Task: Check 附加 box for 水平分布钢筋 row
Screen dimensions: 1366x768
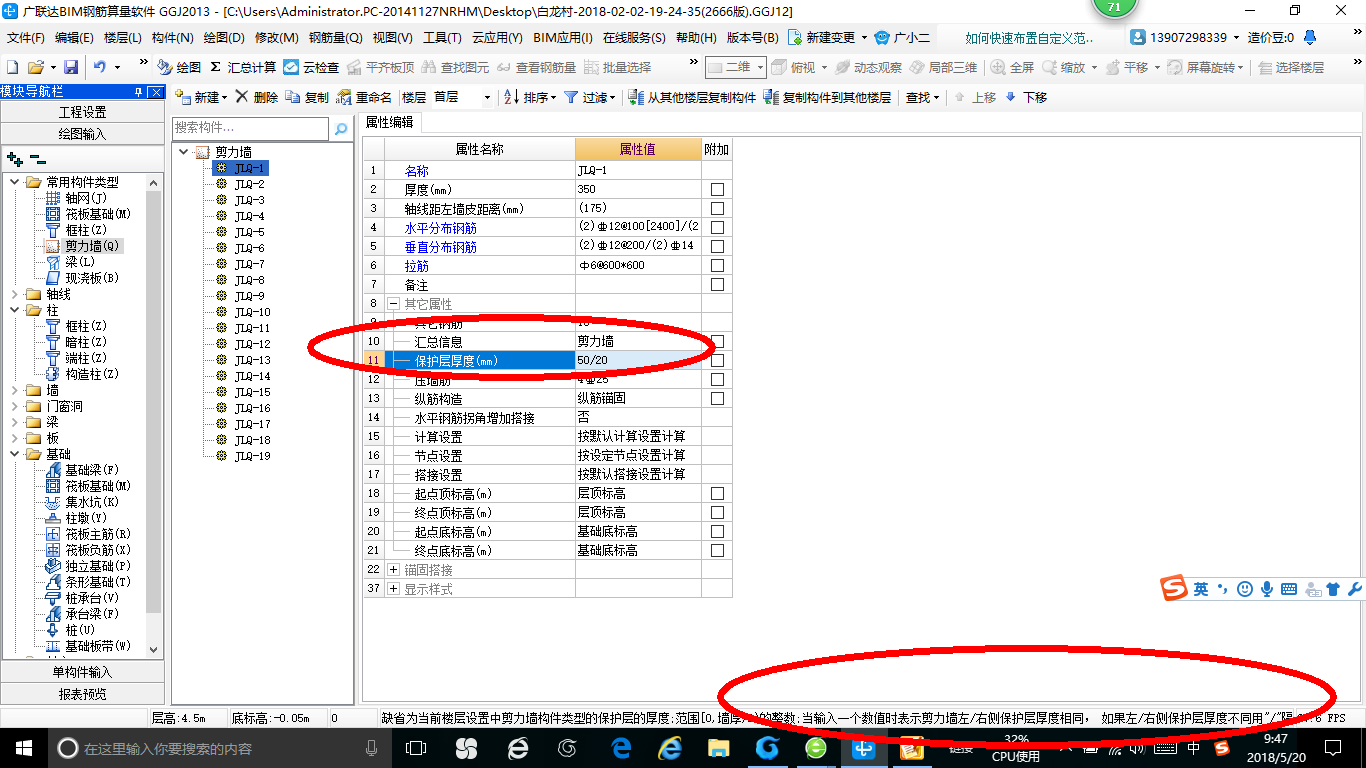Action: click(717, 228)
